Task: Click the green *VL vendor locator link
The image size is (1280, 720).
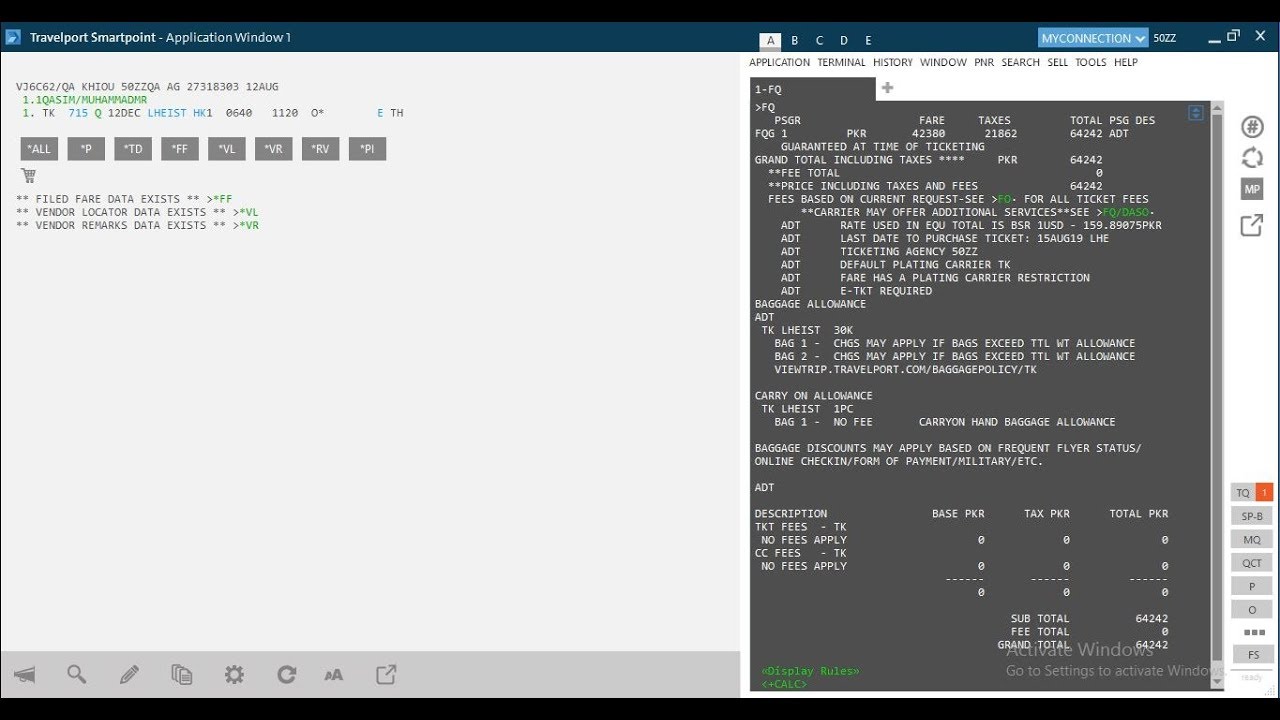Action: click(x=249, y=212)
